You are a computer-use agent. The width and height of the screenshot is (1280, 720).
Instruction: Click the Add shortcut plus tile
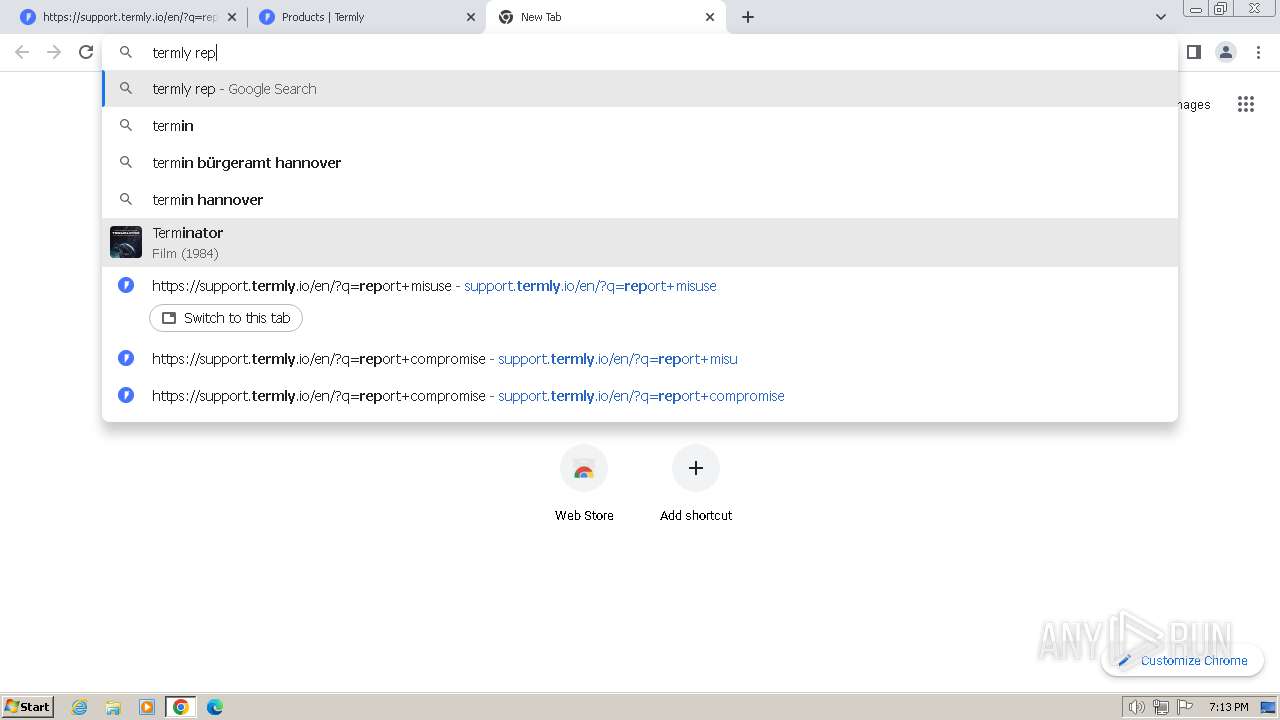696,484
